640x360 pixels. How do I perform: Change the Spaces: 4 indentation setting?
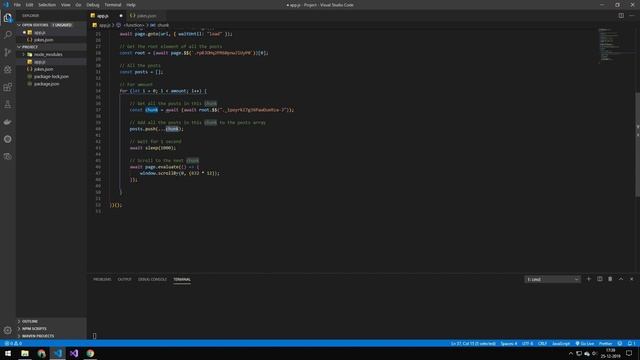point(509,344)
